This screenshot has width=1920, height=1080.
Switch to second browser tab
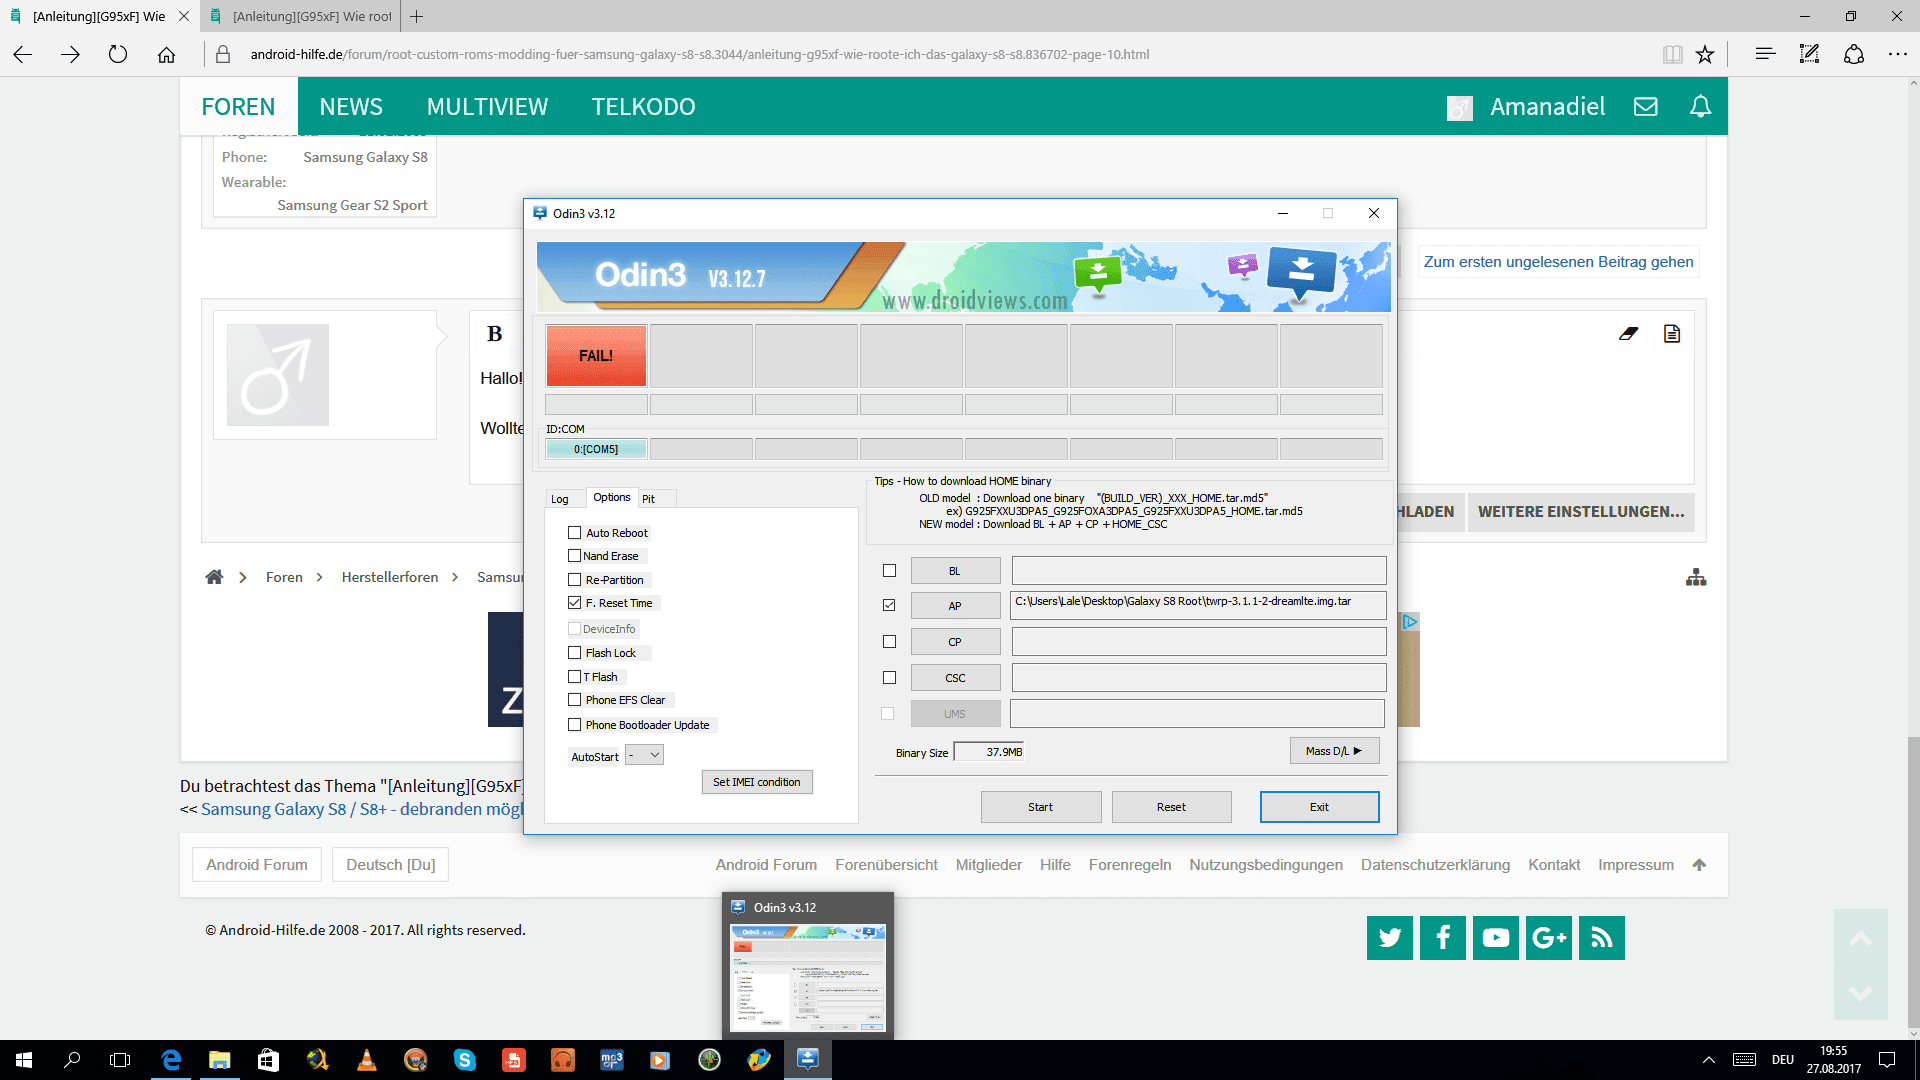point(300,16)
